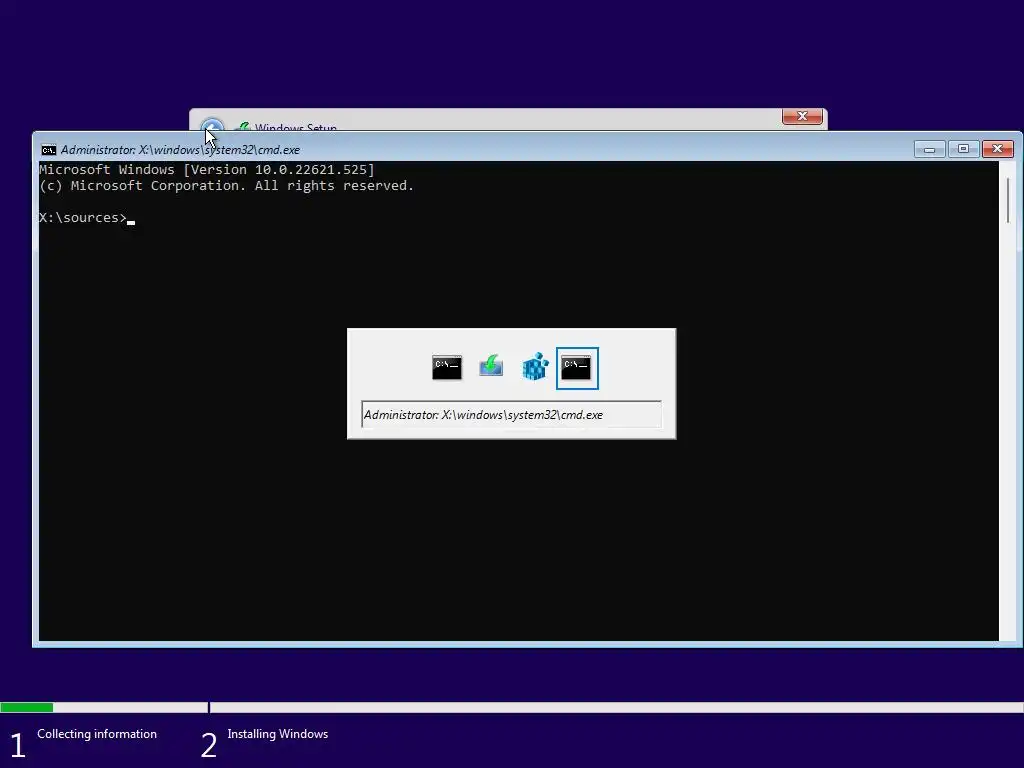Screen dimensions: 1024x768
Task: Select the Windows Setup icon in task switcher
Action: (491, 366)
